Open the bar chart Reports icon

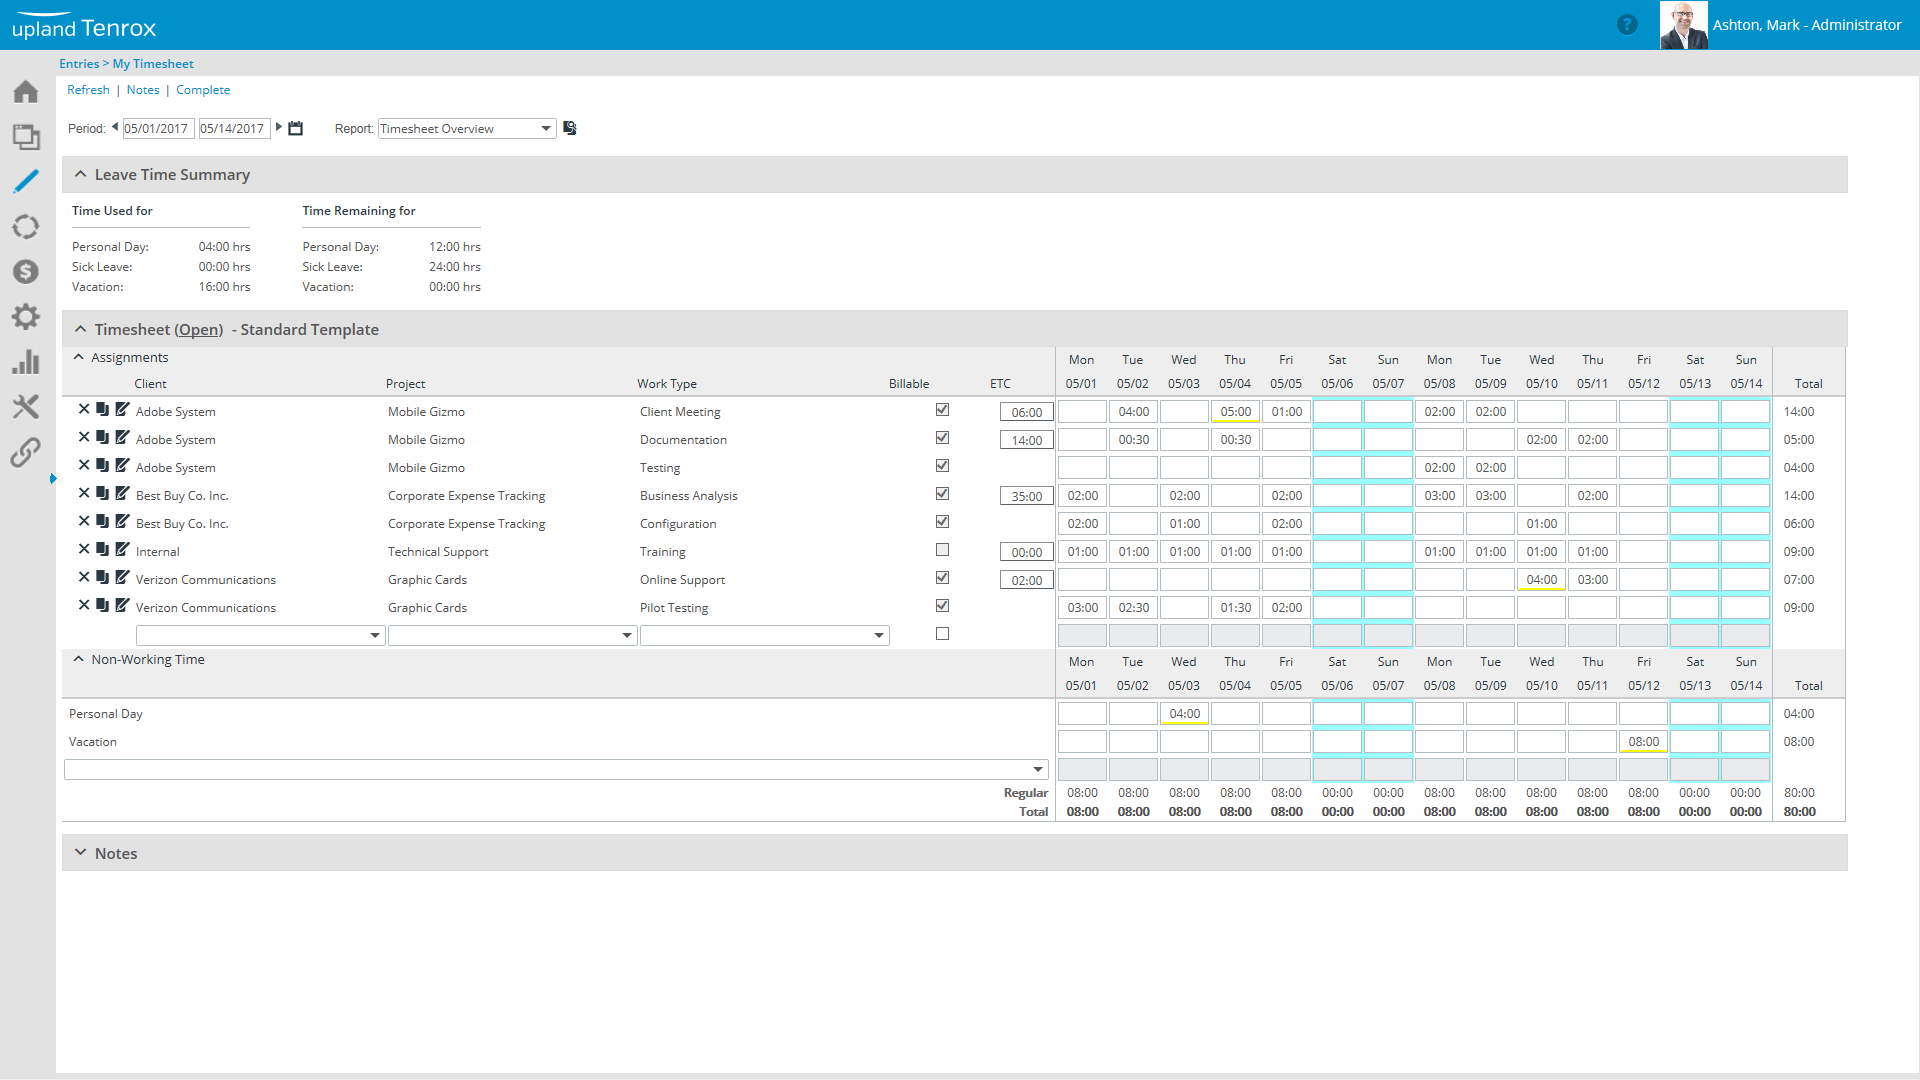26,362
